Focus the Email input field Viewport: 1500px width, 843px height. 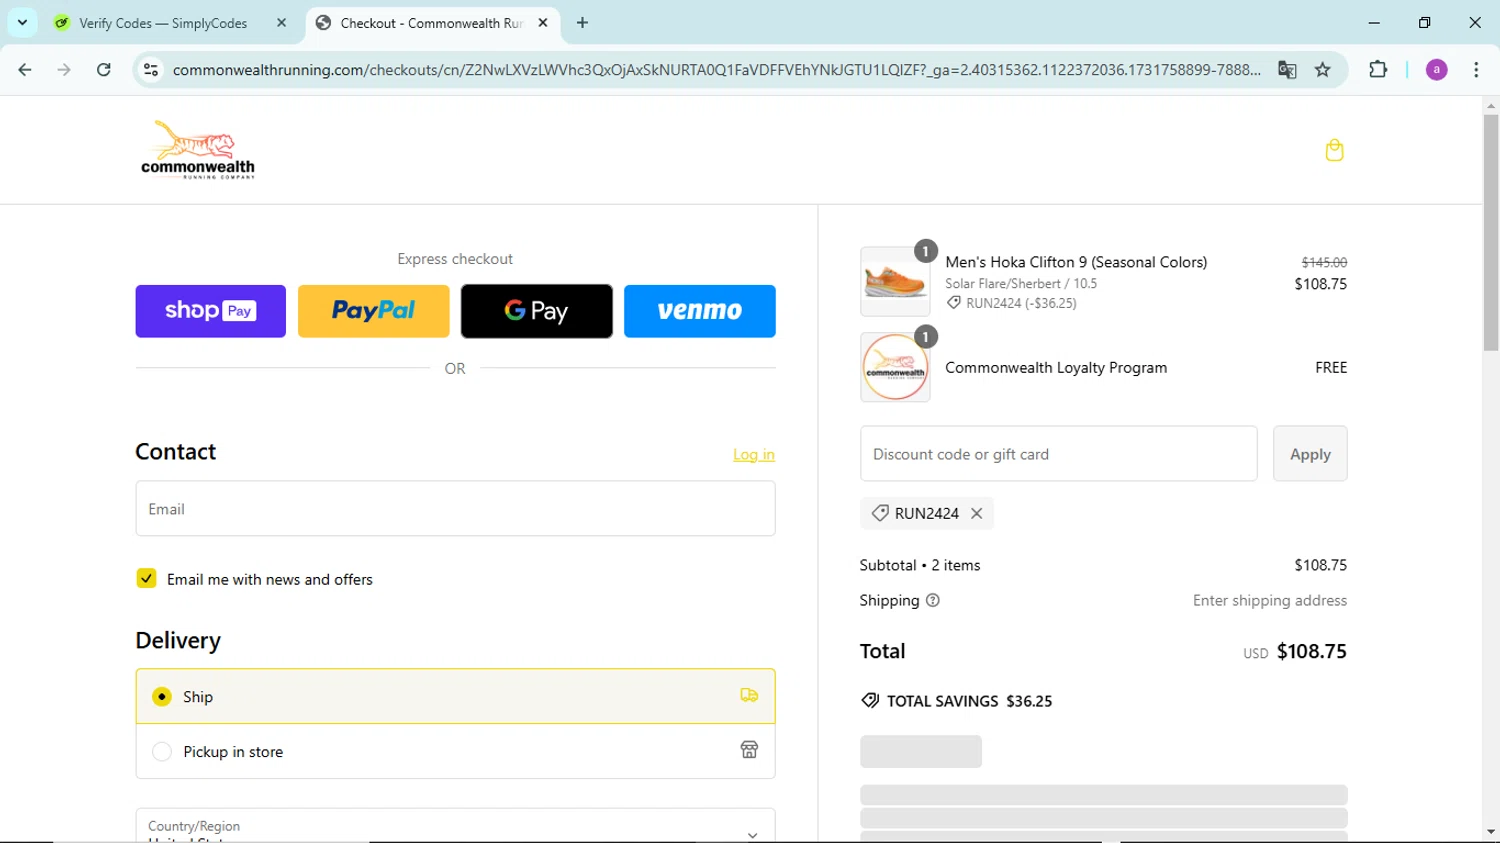coord(455,508)
